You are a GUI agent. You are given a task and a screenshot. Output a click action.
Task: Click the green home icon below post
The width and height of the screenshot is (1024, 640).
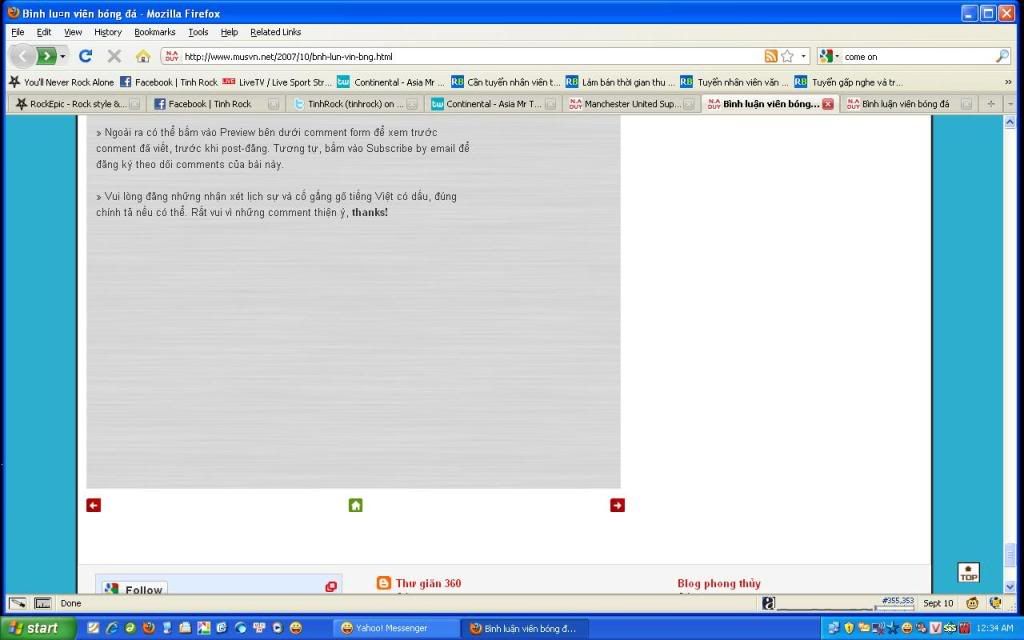[x=355, y=505]
